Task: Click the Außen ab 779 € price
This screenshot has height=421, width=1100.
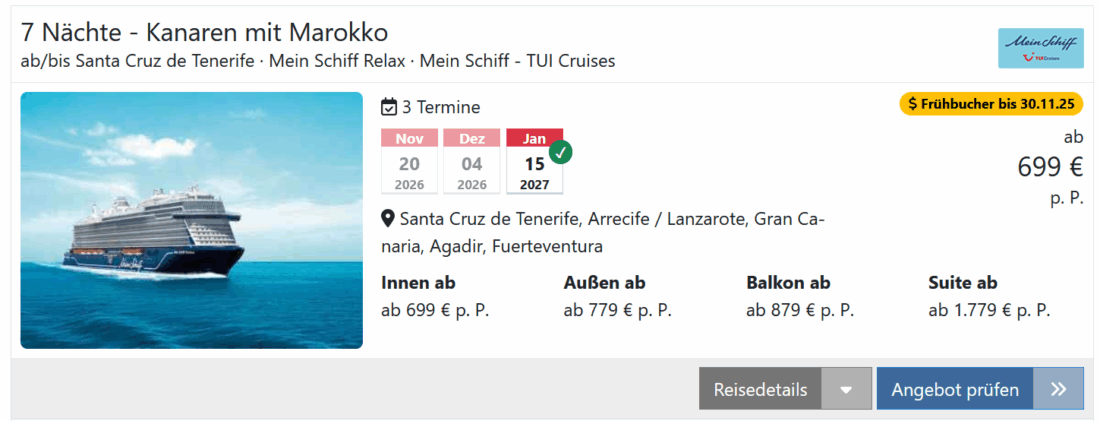Action: pyautogui.click(x=617, y=310)
